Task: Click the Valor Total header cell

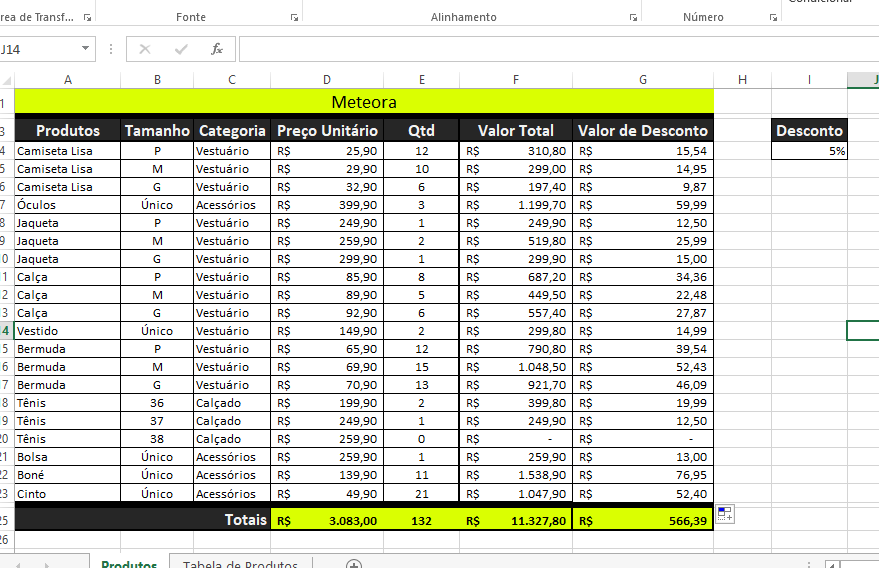Action: tap(516, 131)
